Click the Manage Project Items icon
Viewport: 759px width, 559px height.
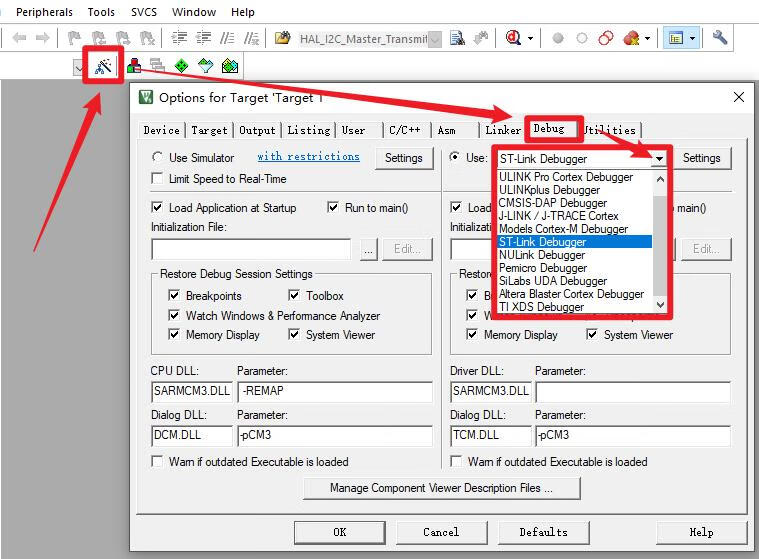pyautogui.click(x=133, y=67)
